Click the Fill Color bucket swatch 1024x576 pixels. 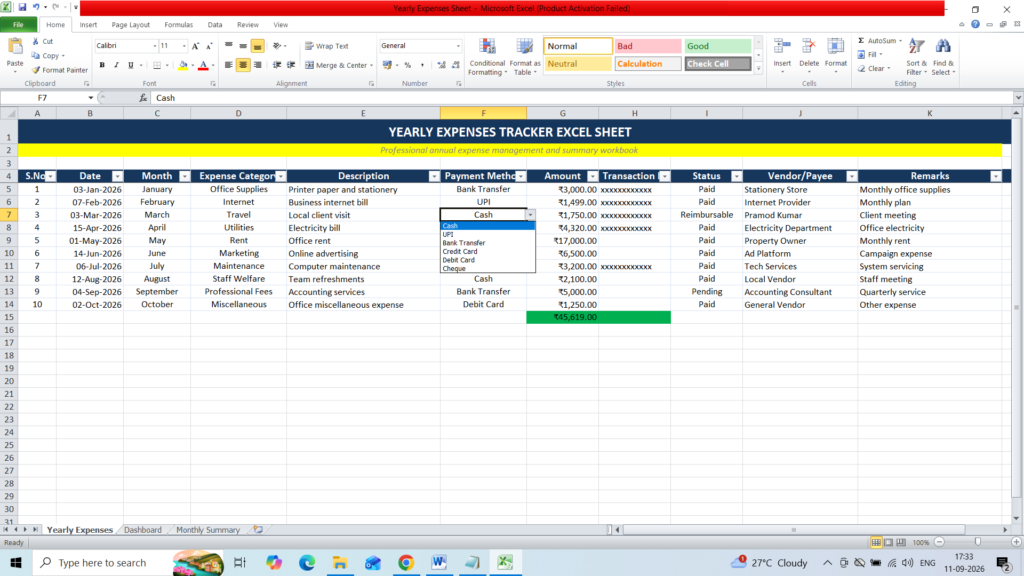(182, 65)
